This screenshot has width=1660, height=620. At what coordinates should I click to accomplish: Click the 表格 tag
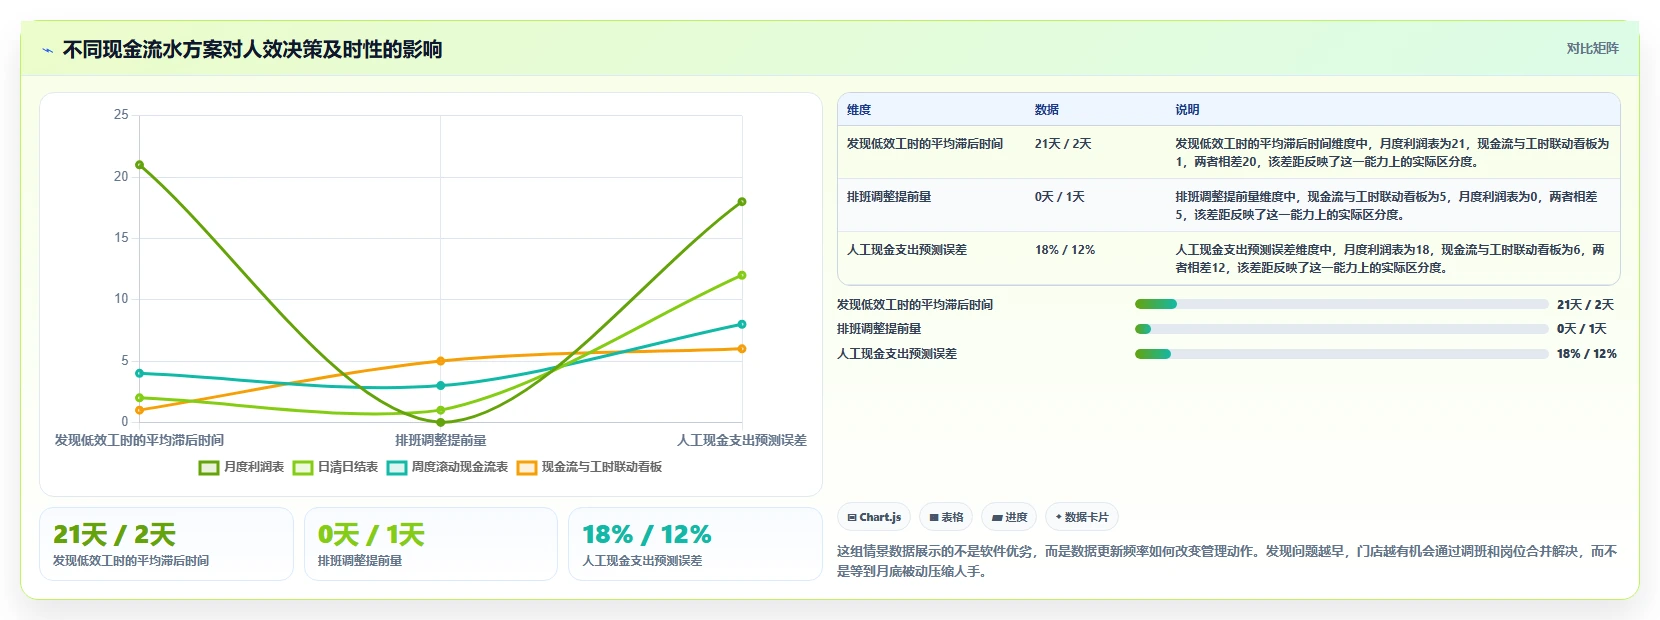tap(946, 517)
